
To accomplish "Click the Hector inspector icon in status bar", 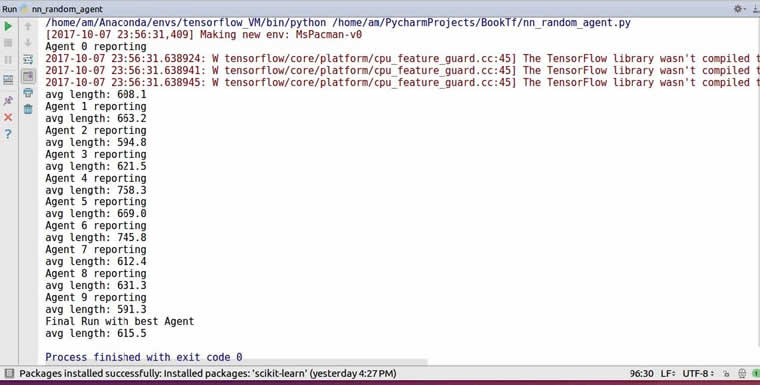I will click(742, 373).
